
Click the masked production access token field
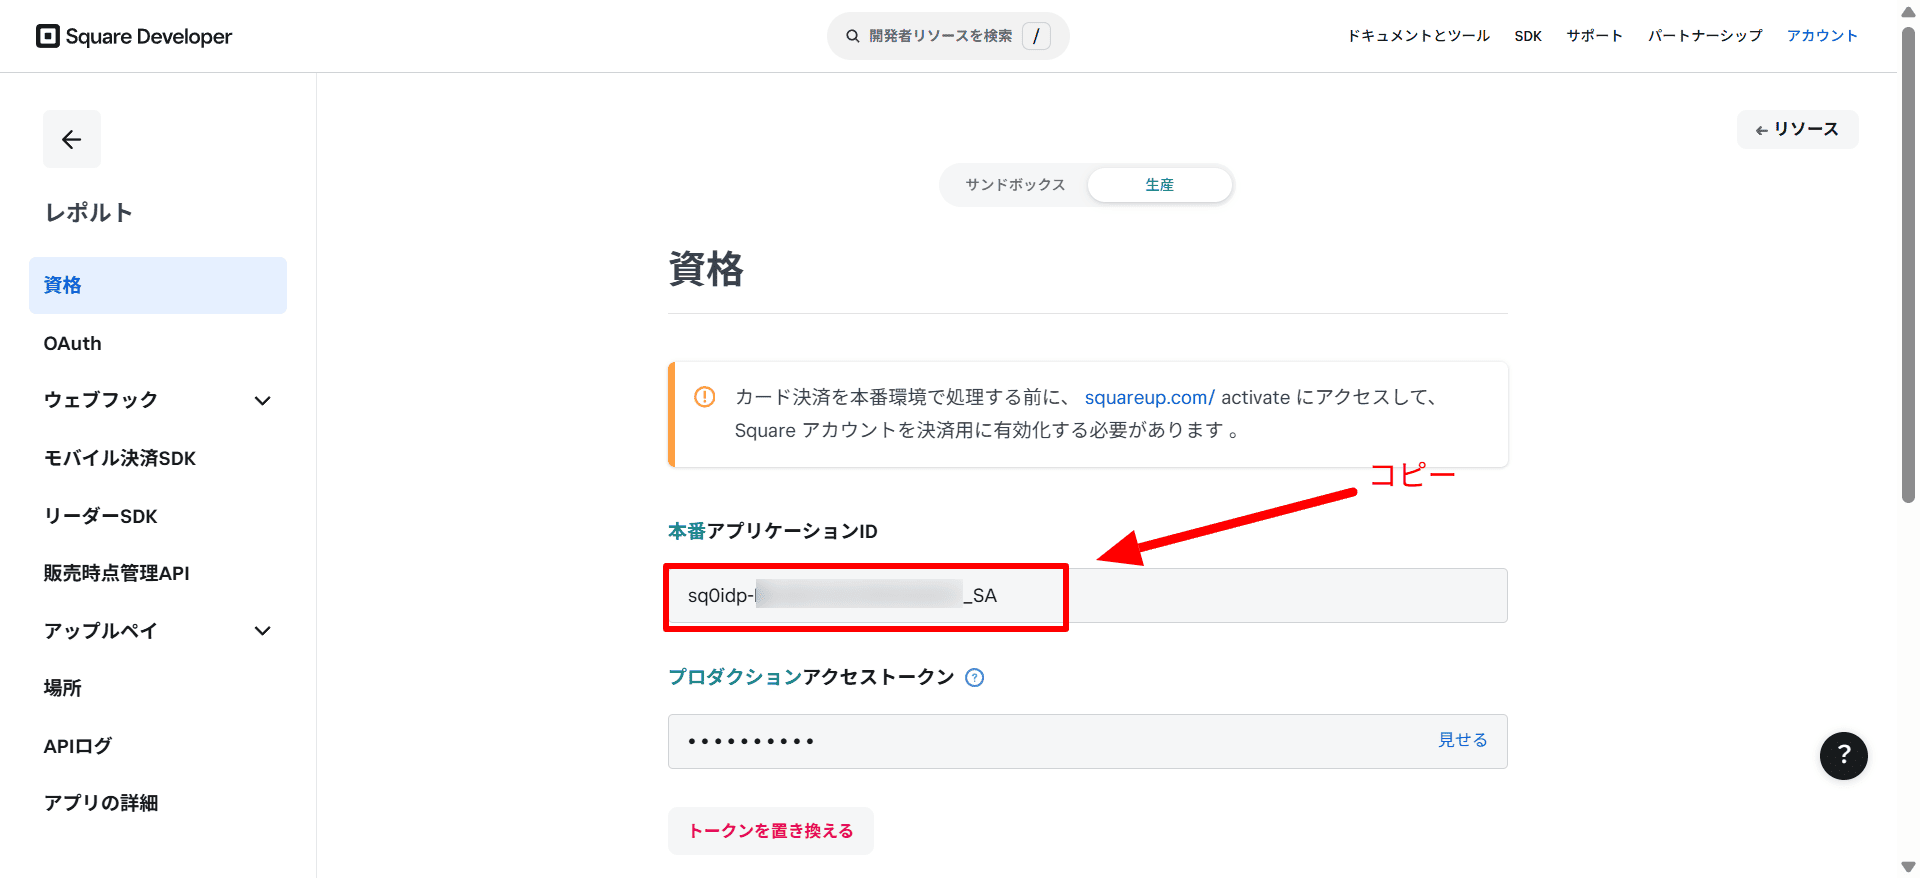pos(1088,741)
